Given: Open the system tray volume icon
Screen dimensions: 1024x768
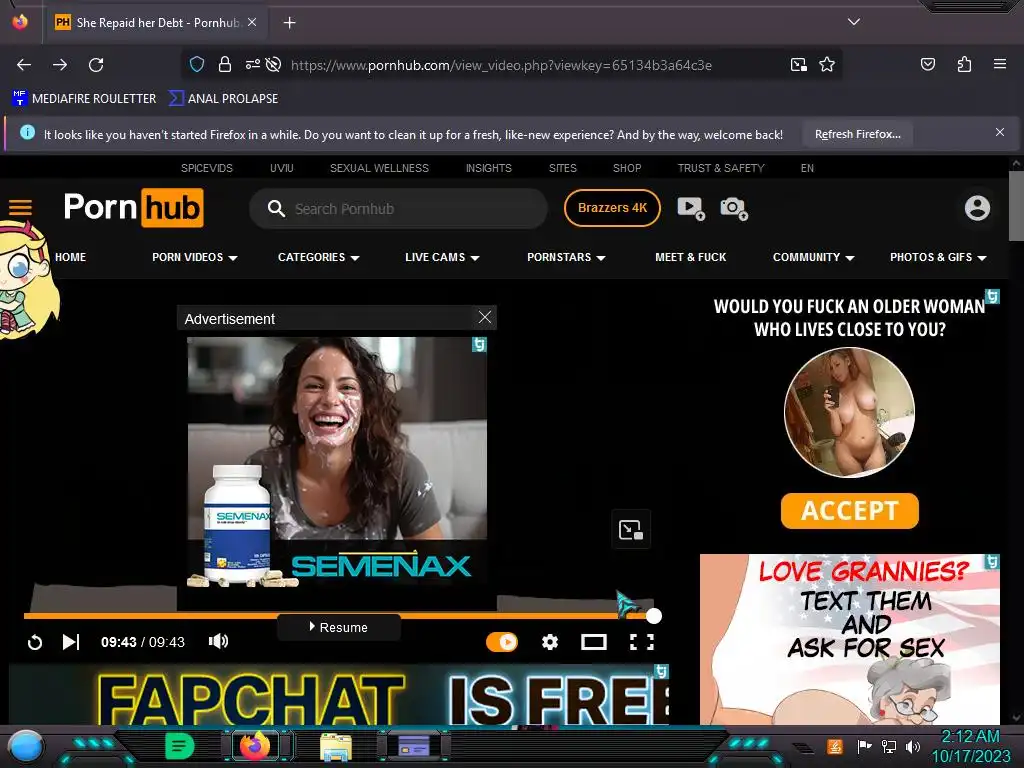Looking at the screenshot, I should tap(912, 746).
